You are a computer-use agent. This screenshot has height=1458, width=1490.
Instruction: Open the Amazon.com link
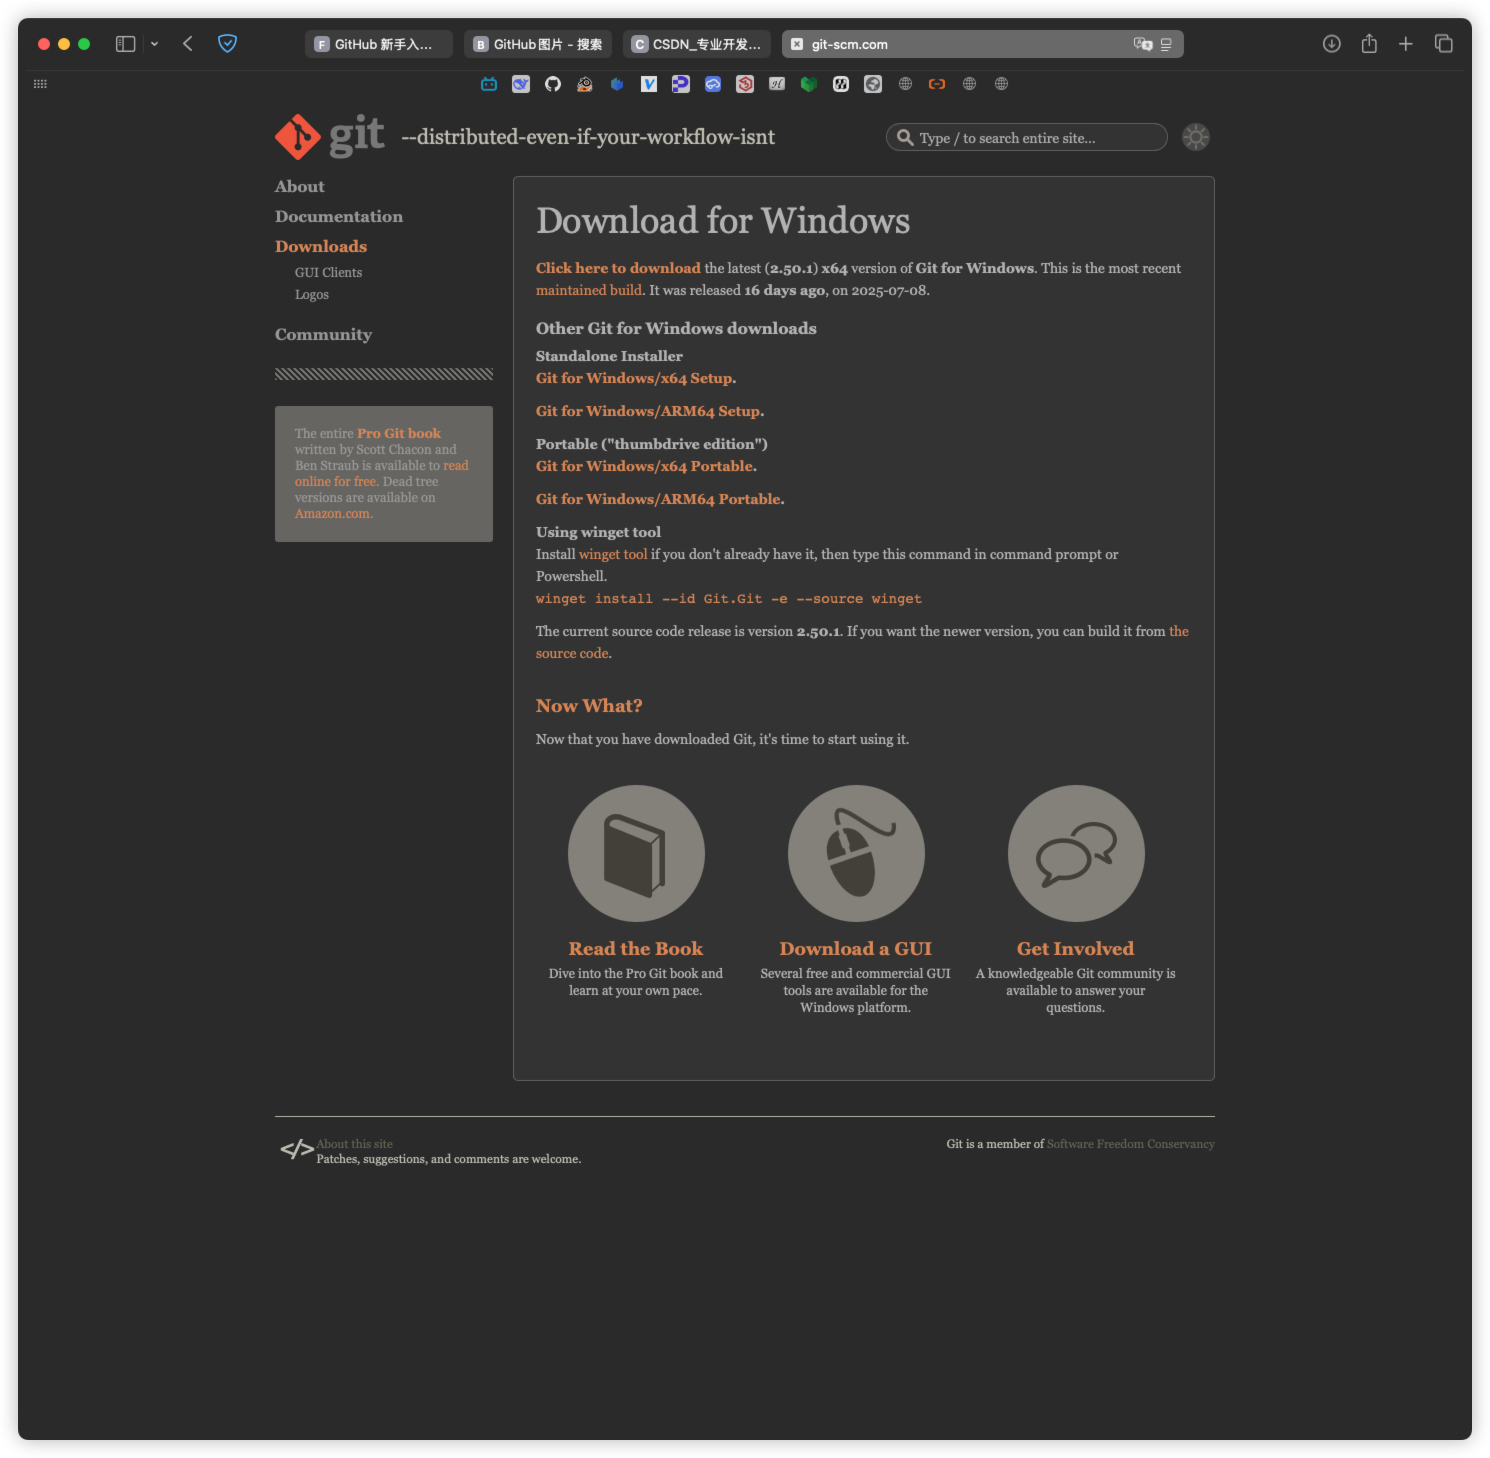tap(332, 513)
